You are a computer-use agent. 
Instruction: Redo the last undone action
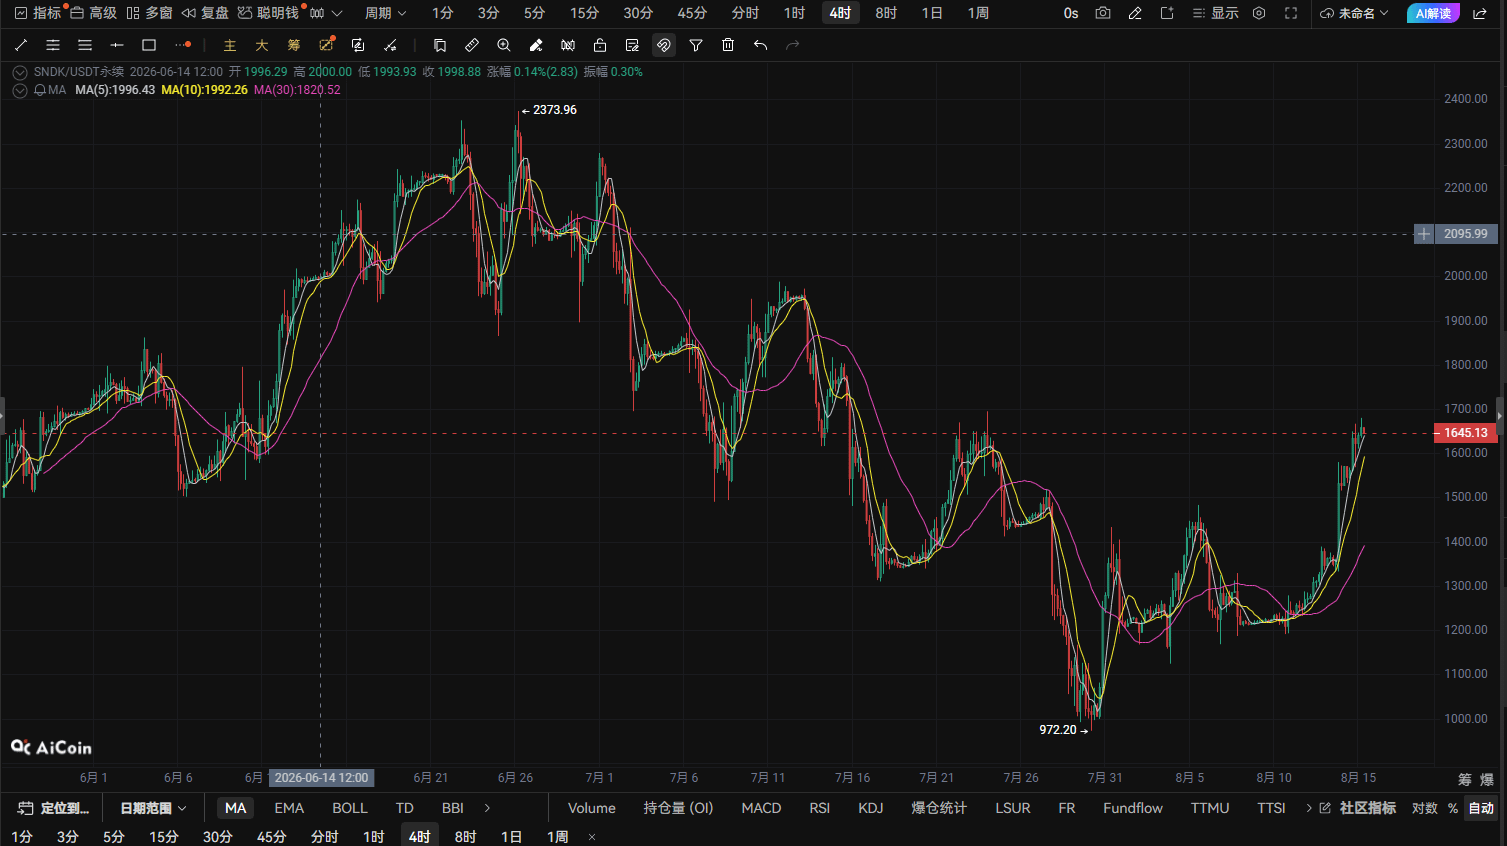tap(792, 45)
